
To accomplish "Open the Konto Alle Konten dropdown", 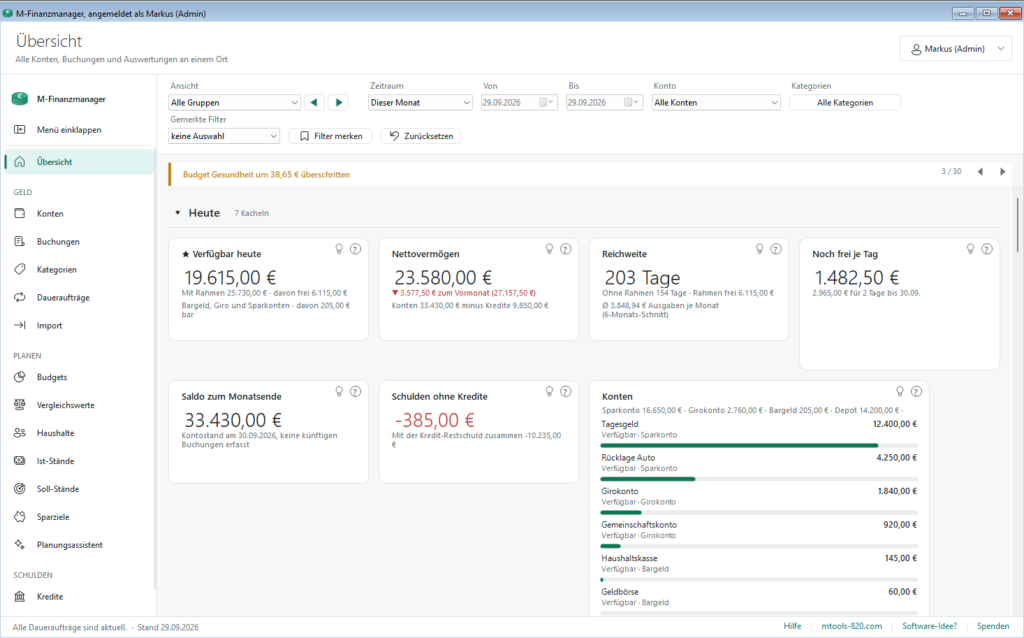I will coord(716,103).
